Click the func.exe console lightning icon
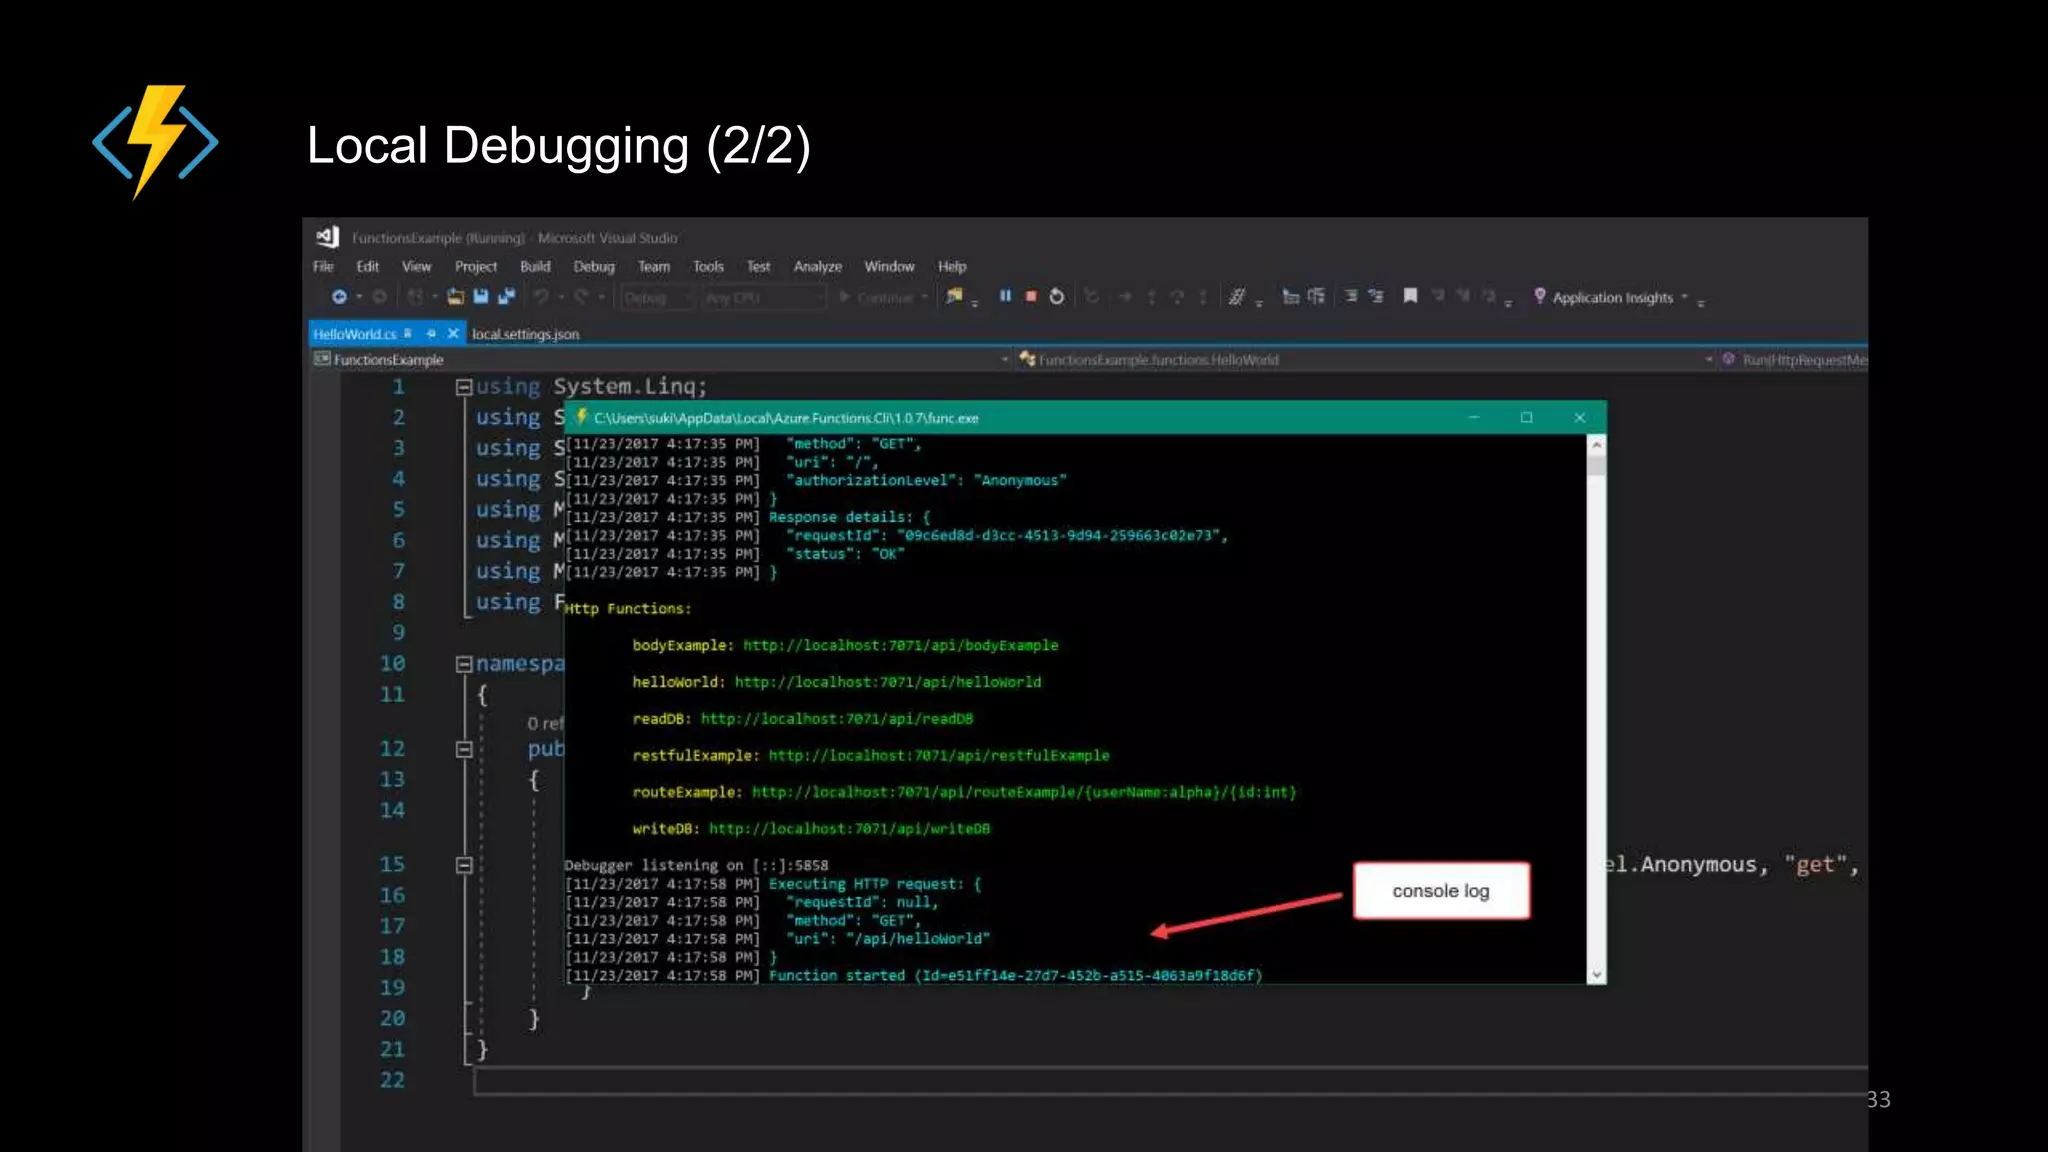2048x1152 pixels. click(580, 417)
